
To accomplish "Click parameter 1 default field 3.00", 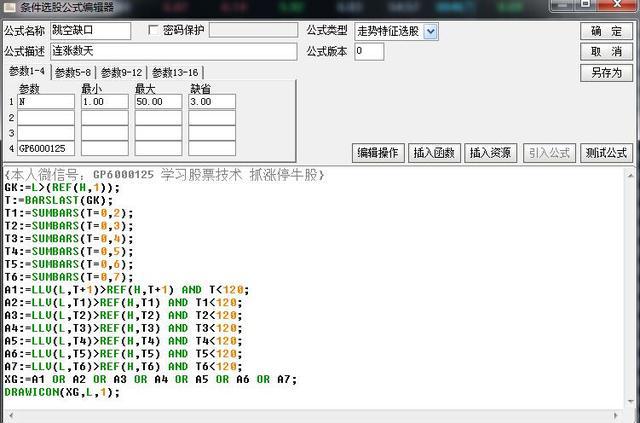I will click(212, 102).
